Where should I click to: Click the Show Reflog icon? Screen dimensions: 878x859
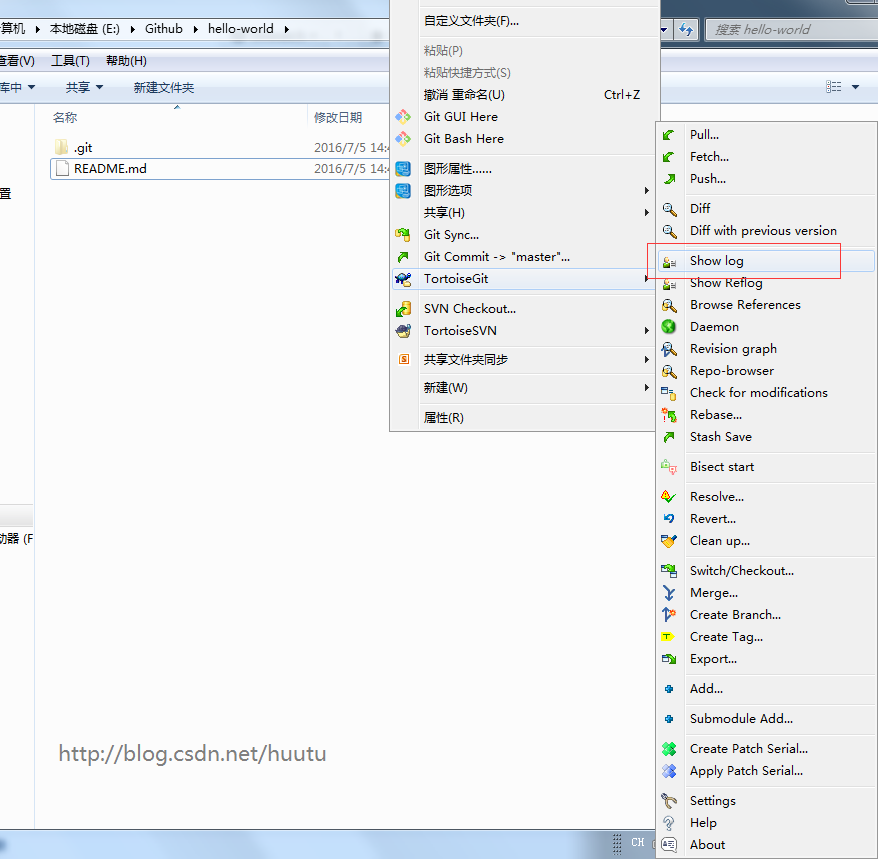669,283
